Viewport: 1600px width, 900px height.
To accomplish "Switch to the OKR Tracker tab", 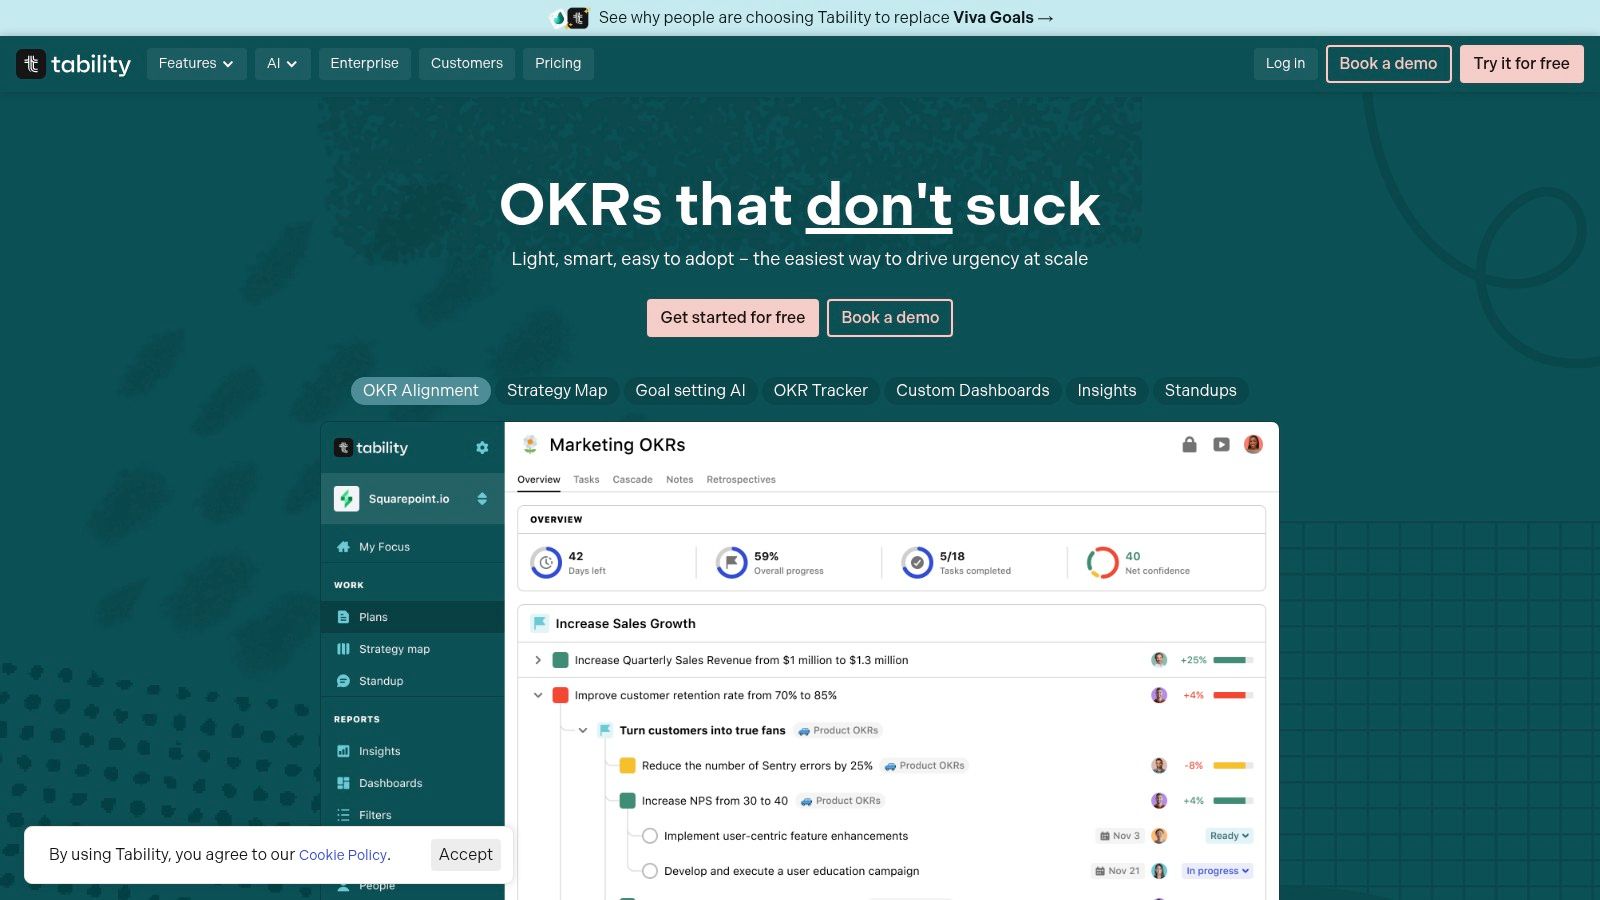I will coord(820,391).
